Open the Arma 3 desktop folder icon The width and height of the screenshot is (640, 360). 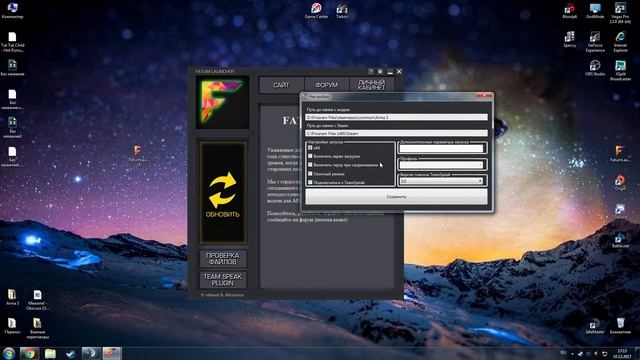(x=12, y=297)
